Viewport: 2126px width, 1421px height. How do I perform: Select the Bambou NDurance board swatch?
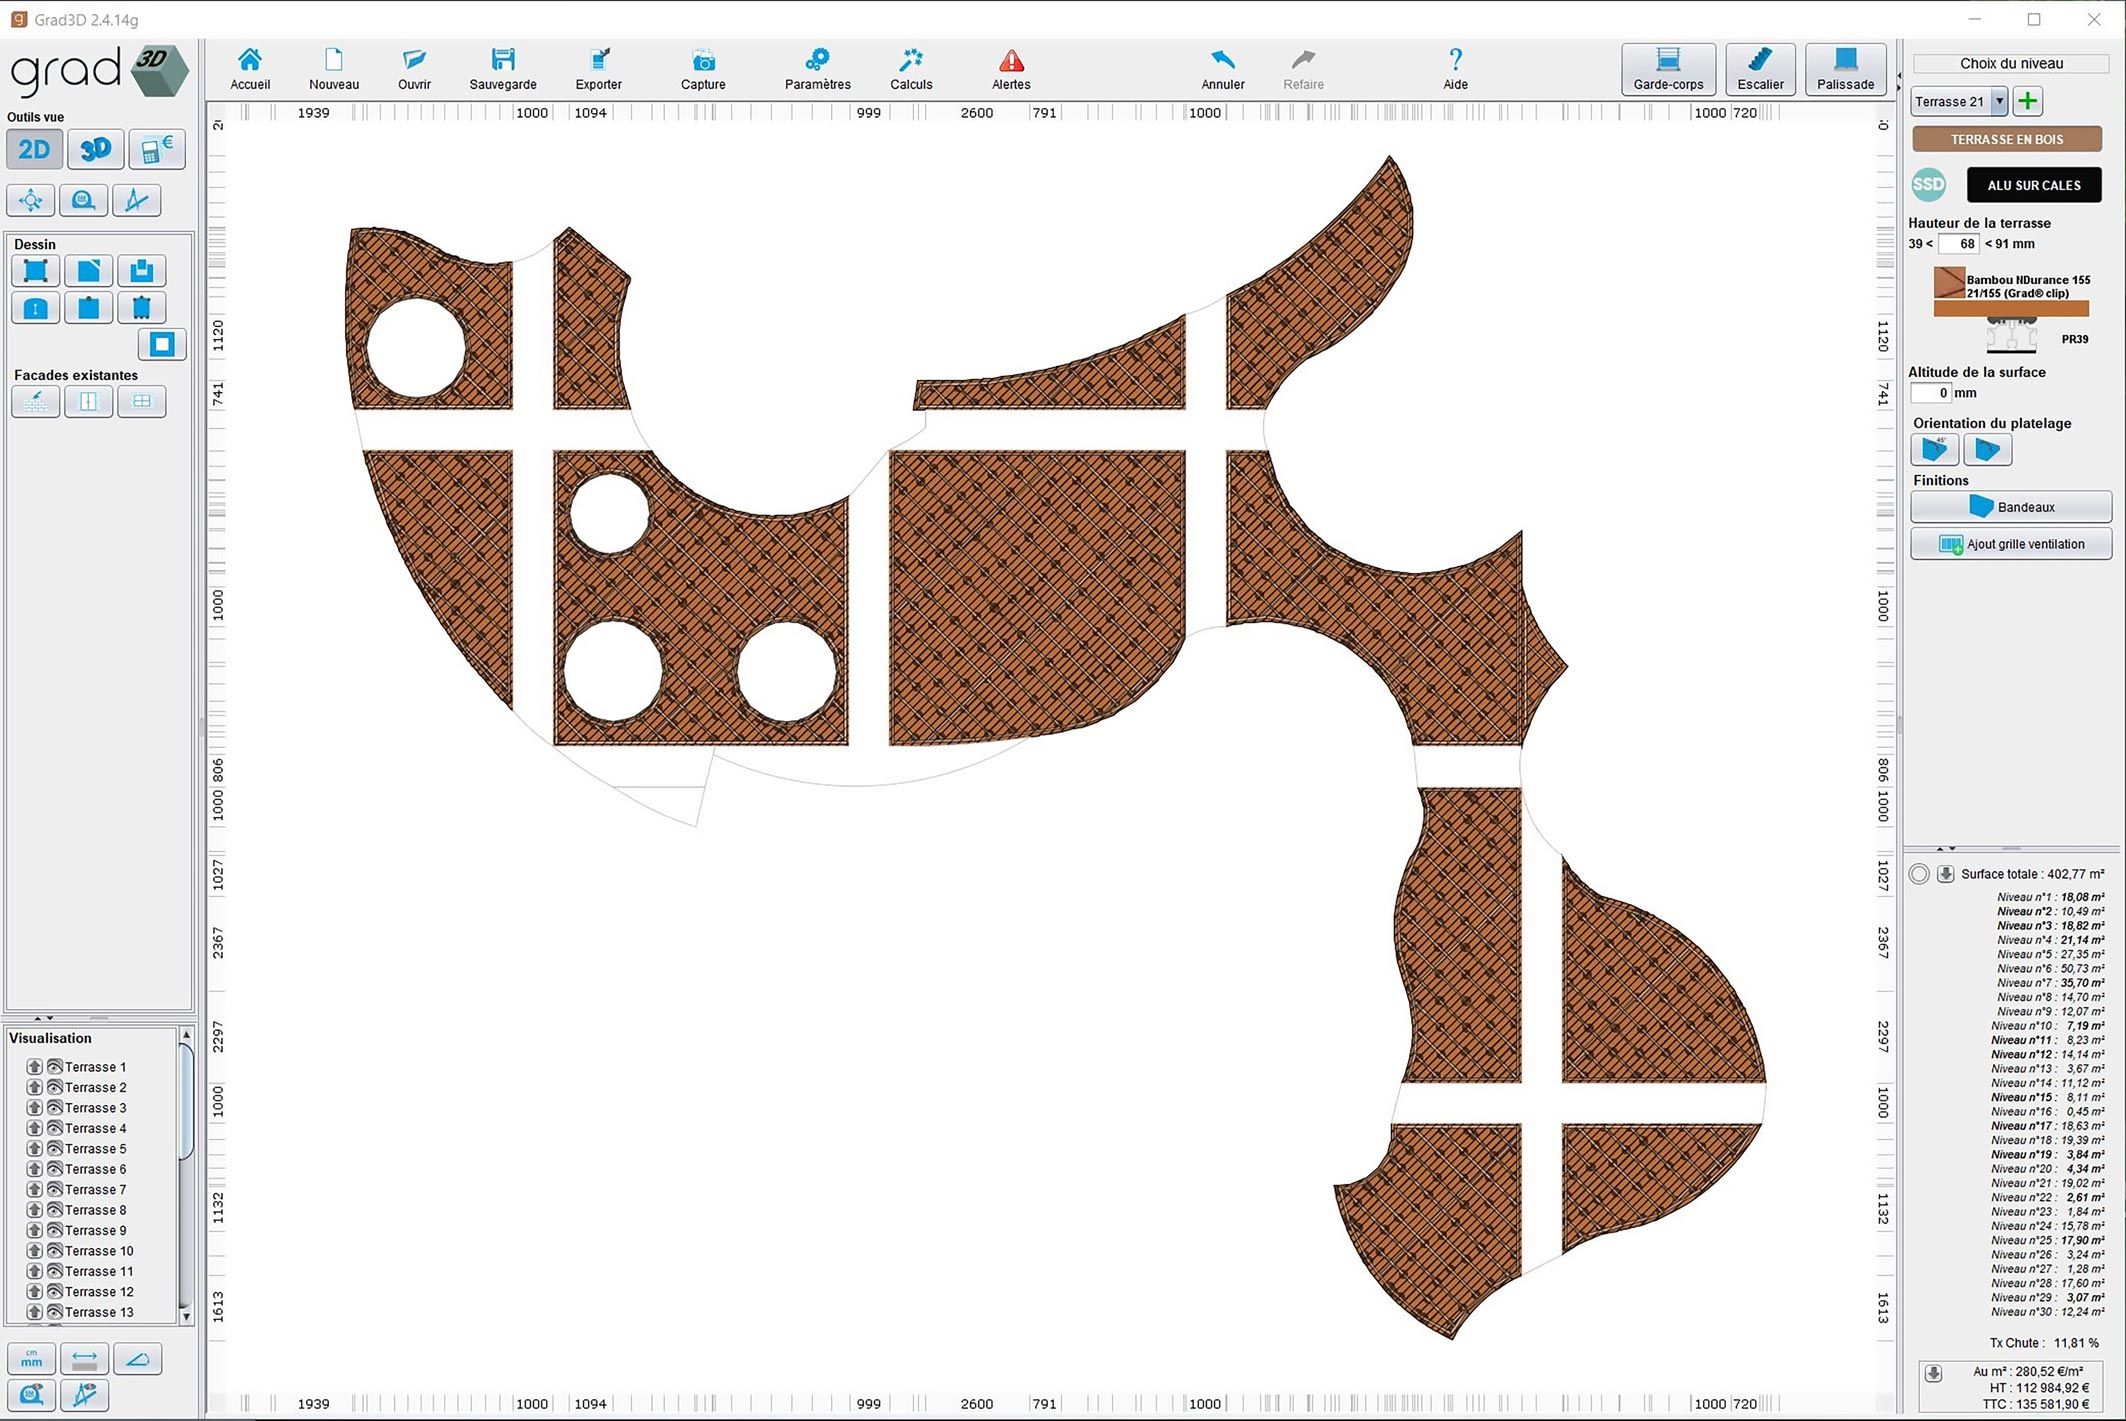pos(1949,282)
